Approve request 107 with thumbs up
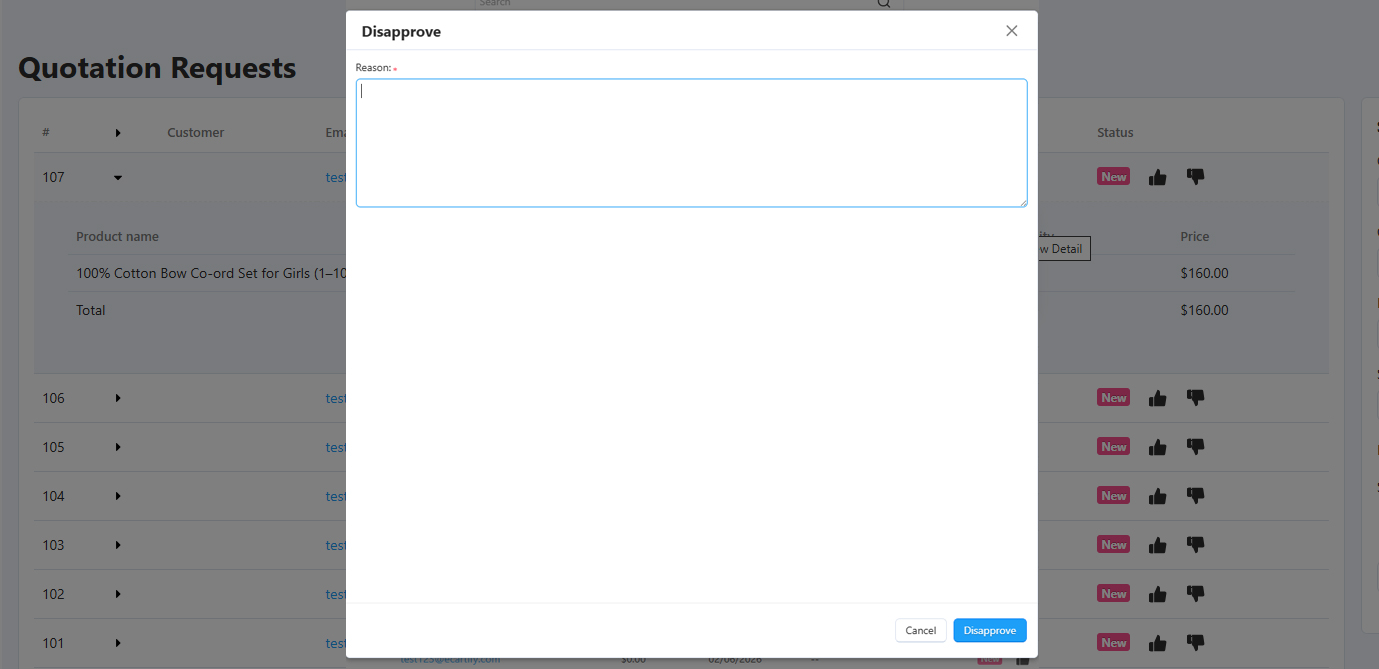The image size is (1379, 669). 1157,177
